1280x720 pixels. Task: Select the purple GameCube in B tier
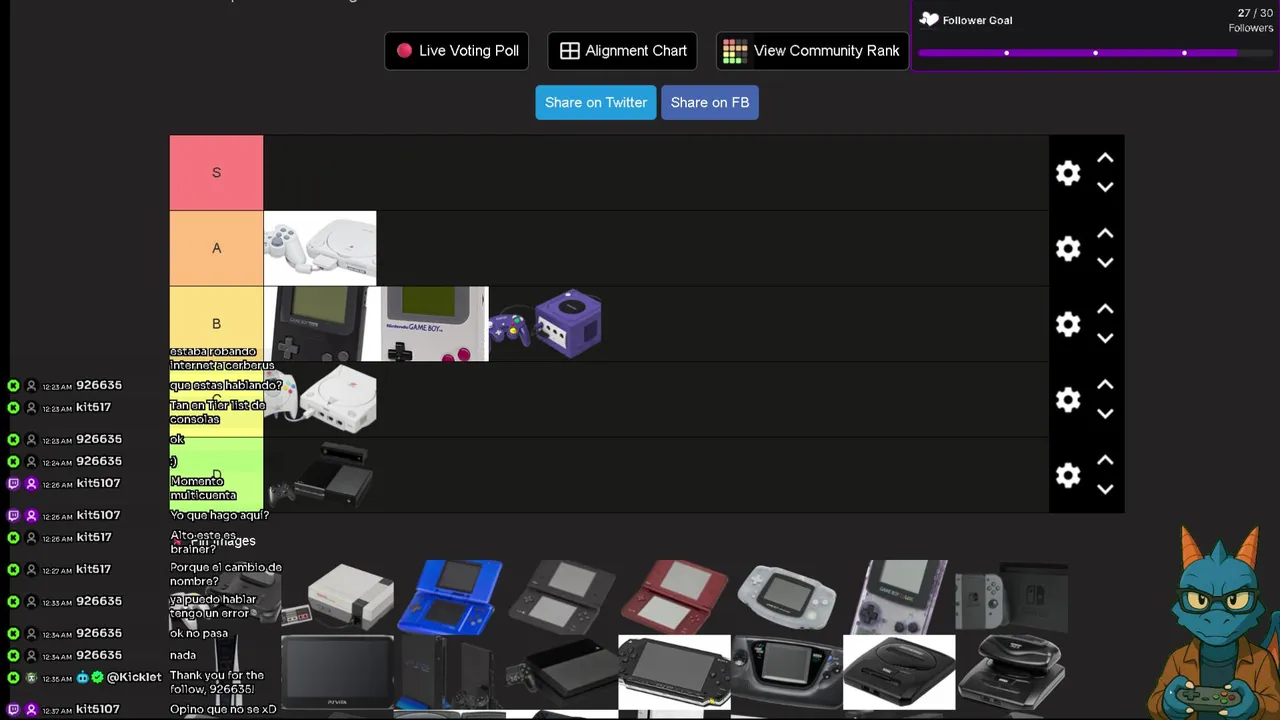point(546,324)
